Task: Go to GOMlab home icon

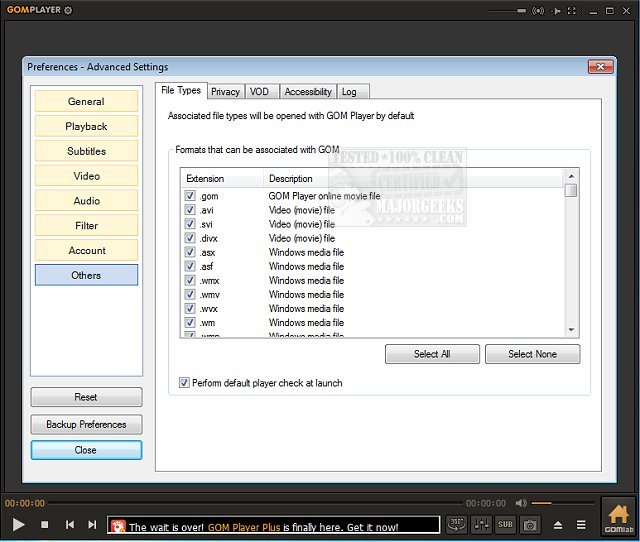Action: pos(618,518)
